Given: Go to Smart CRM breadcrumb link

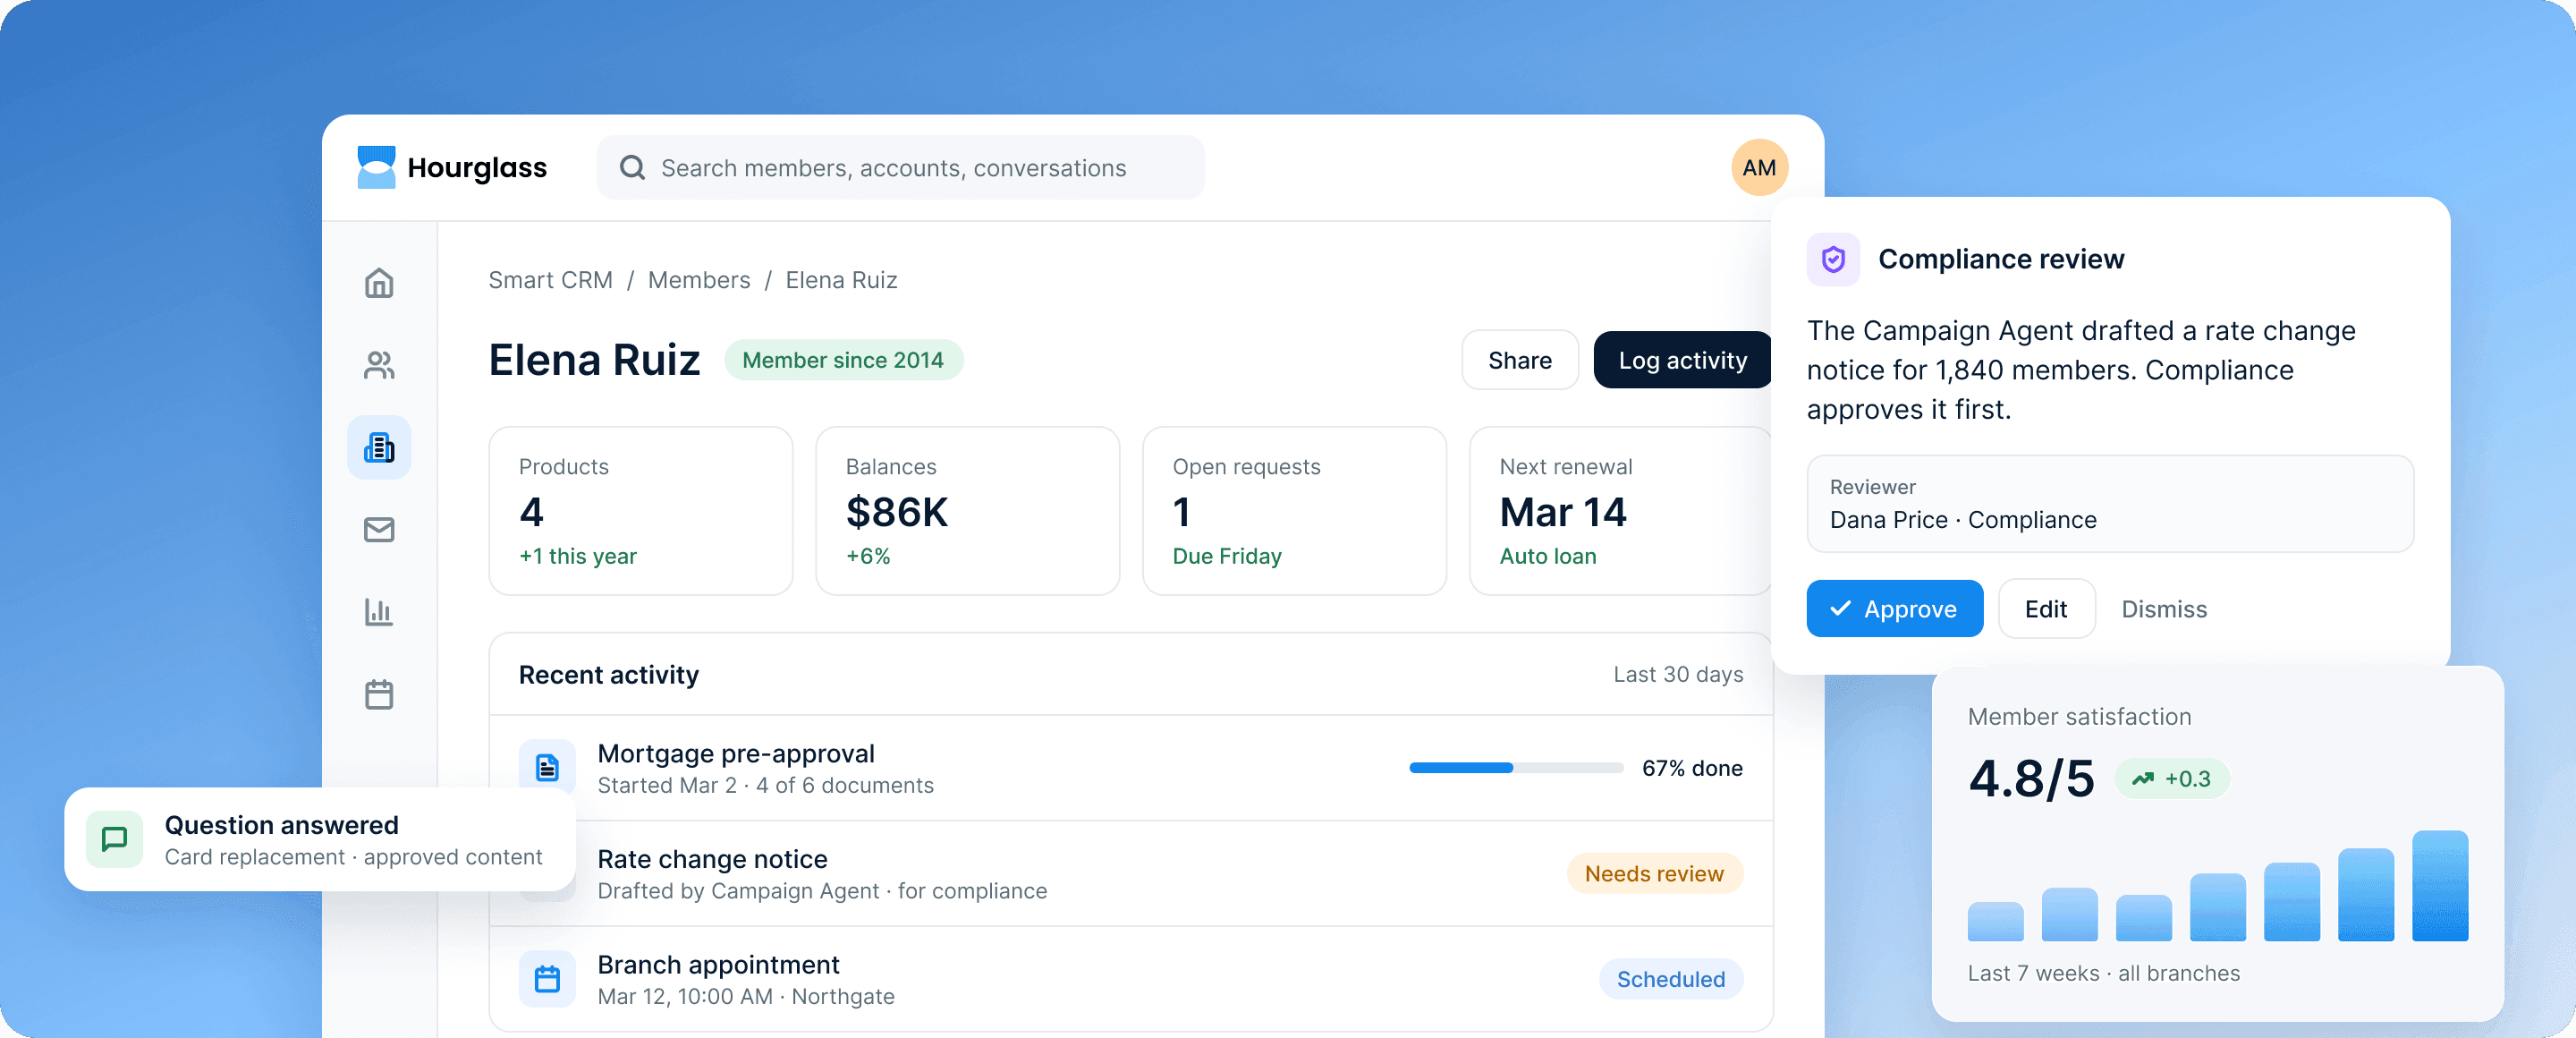Looking at the screenshot, I should (x=550, y=280).
